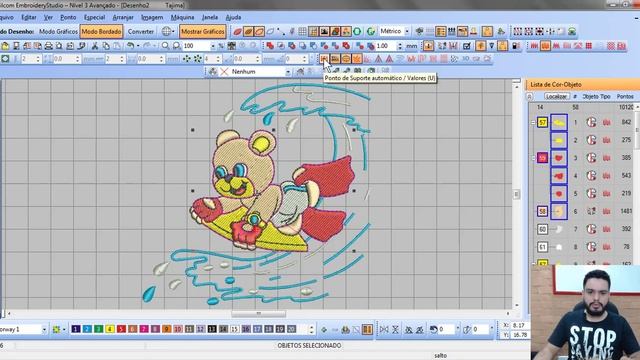Screen dimensions: 640x360
Task: Open the Ver menu
Action: [x=48, y=17]
